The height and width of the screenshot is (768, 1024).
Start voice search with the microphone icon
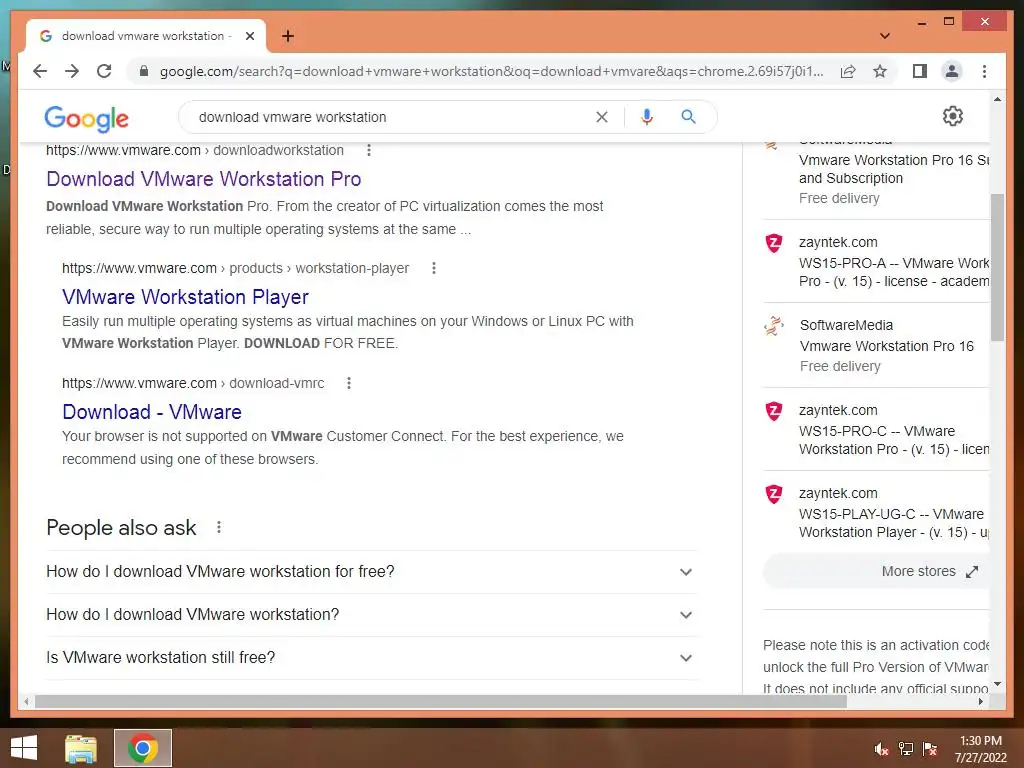pos(647,117)
